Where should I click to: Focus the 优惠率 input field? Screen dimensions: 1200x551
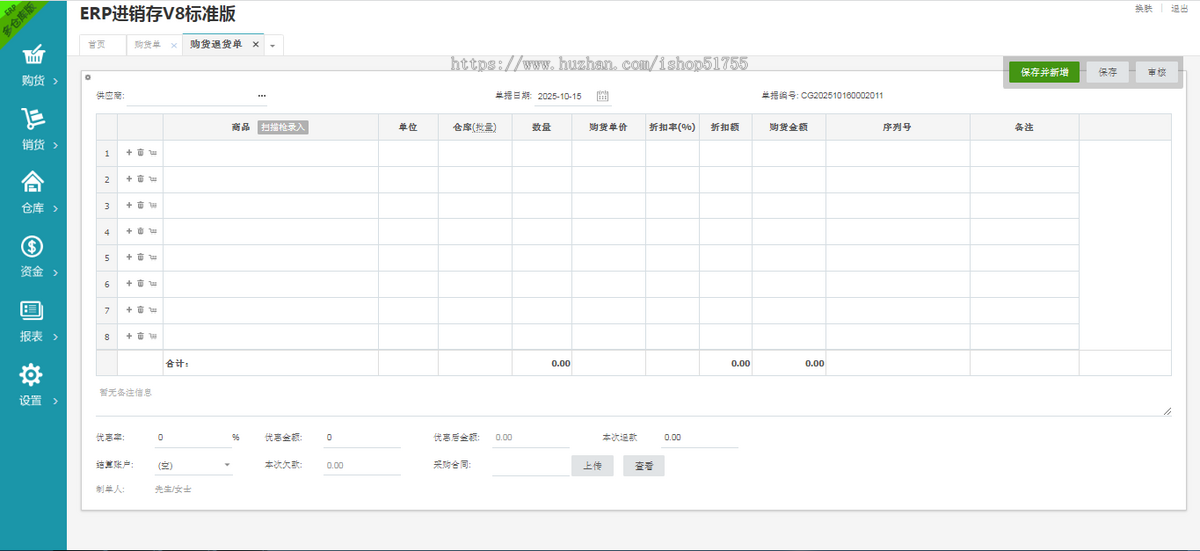(193, 438)
